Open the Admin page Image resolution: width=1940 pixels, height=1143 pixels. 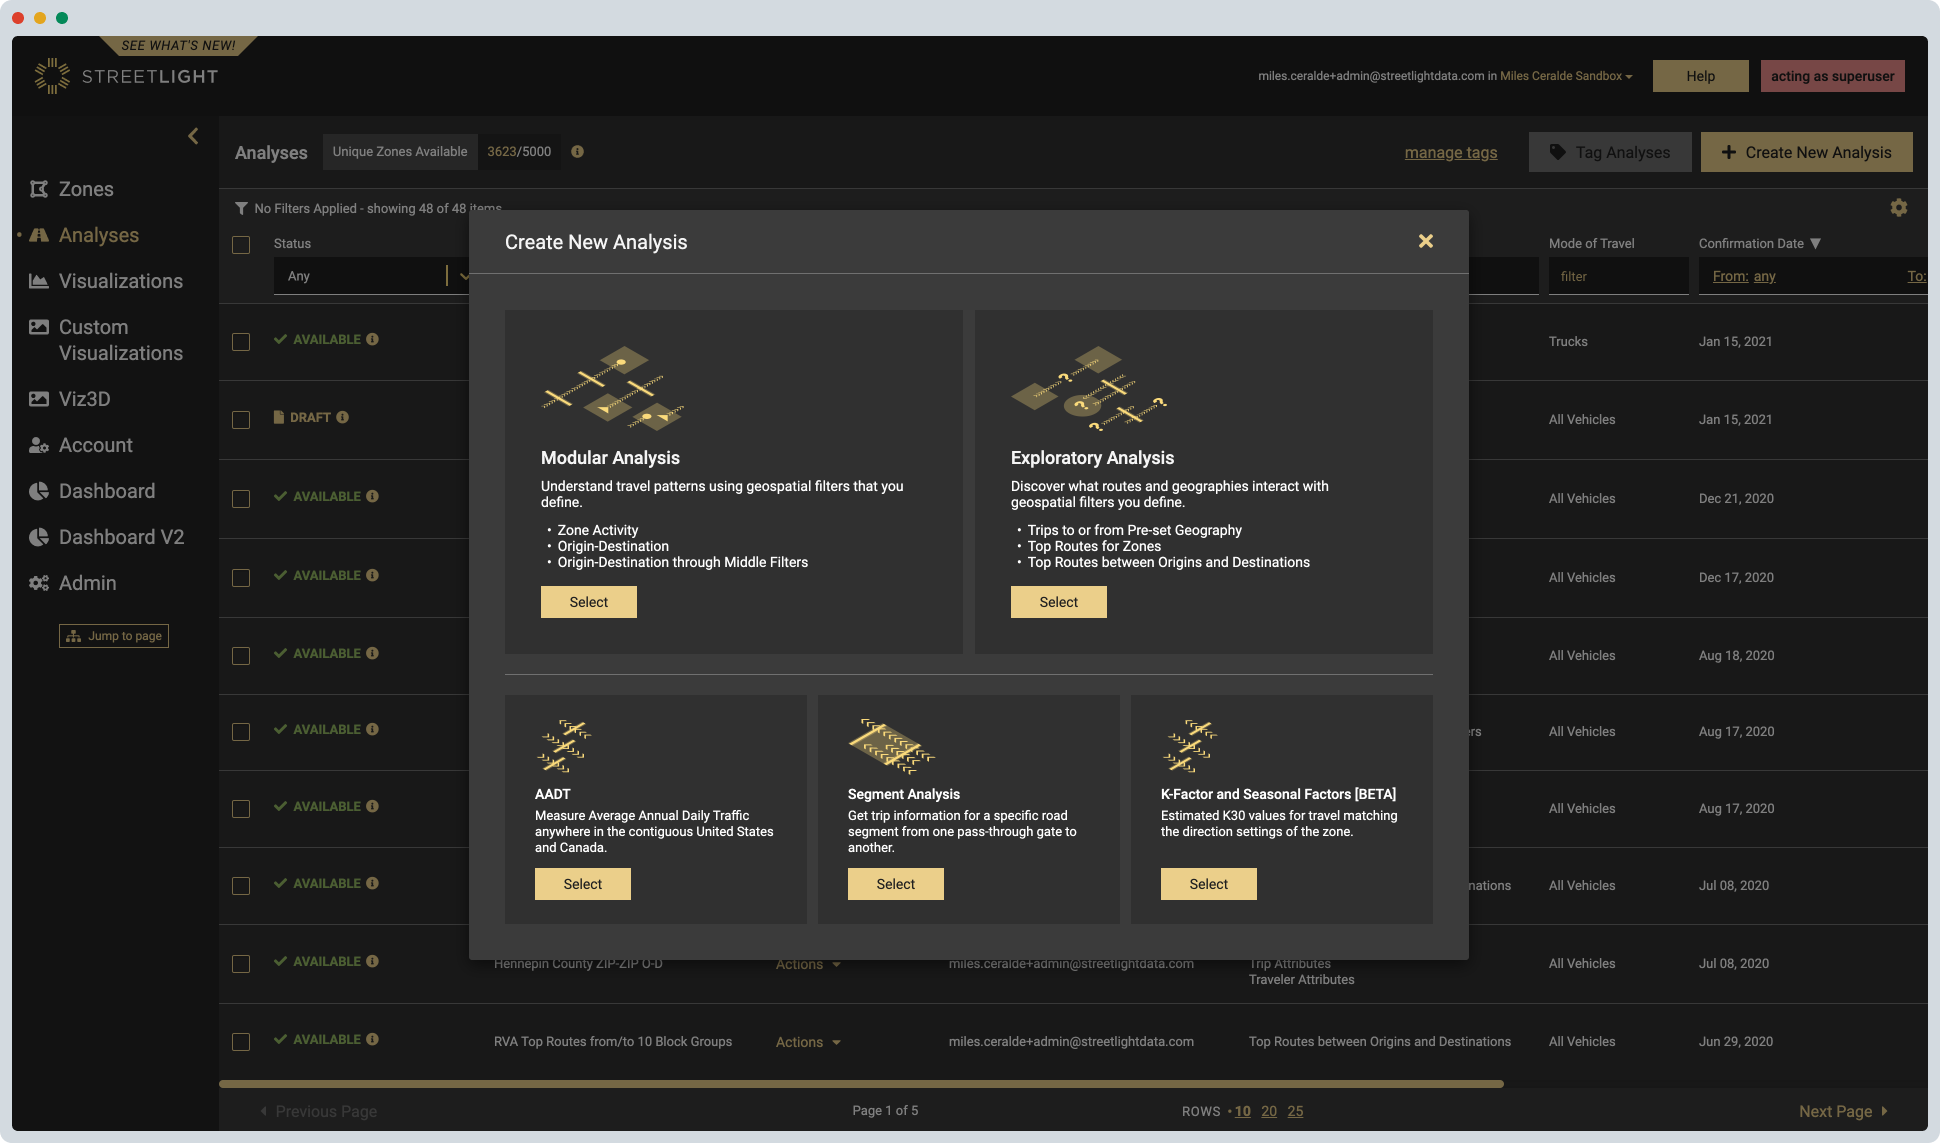87,583
